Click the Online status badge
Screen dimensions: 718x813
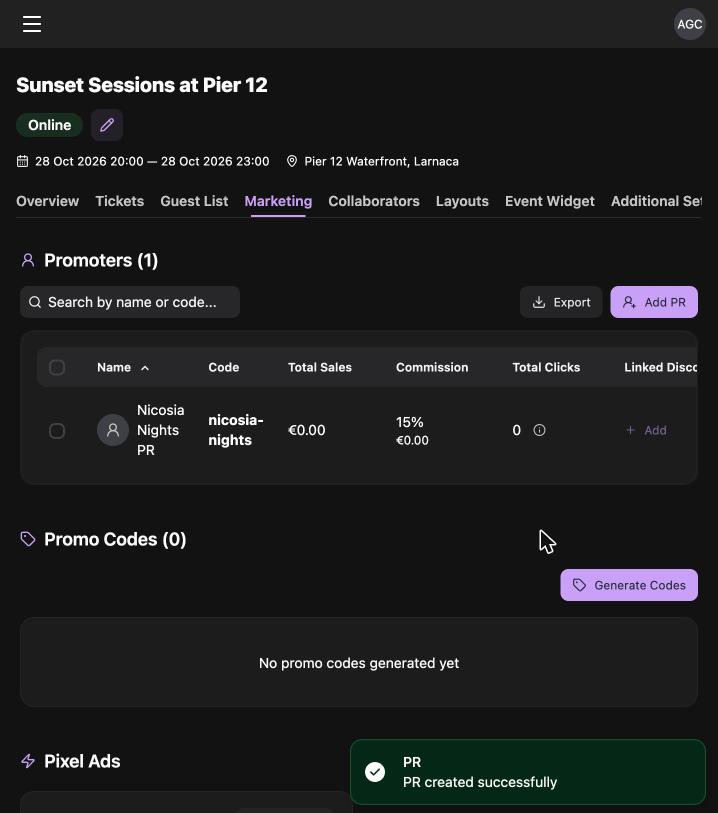coord(49,125)
